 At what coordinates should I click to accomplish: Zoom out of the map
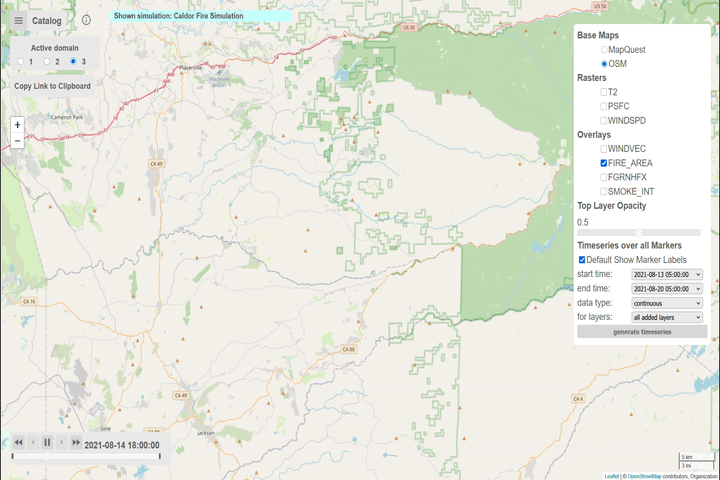tap(17, 142)
